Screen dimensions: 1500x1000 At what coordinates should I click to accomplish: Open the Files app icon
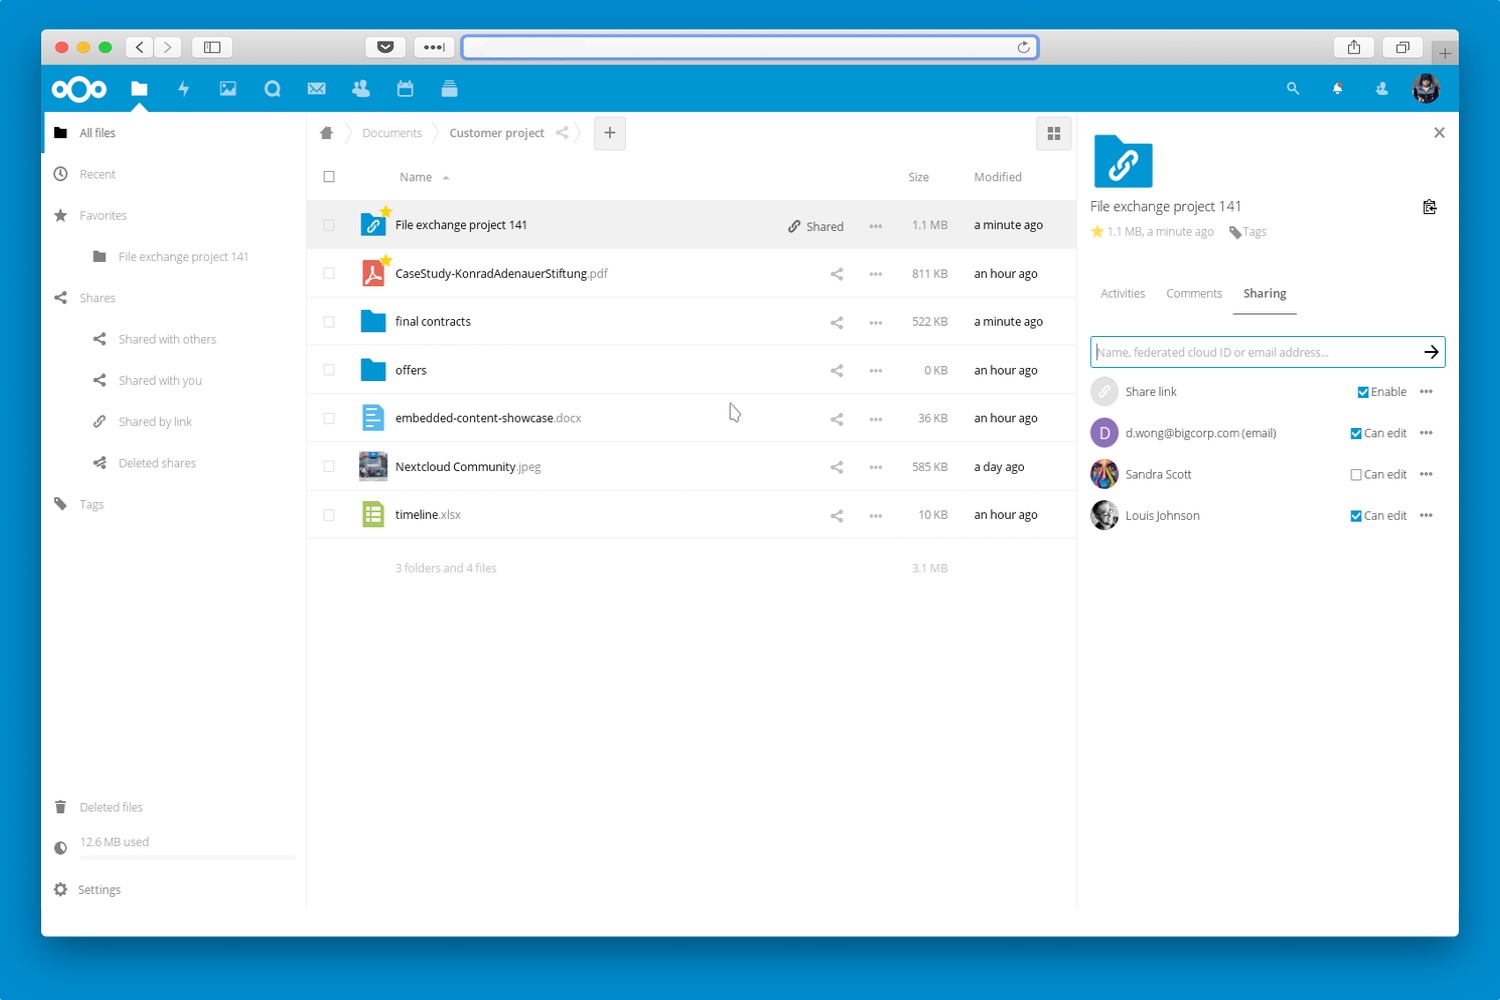[x=139, y=89]
